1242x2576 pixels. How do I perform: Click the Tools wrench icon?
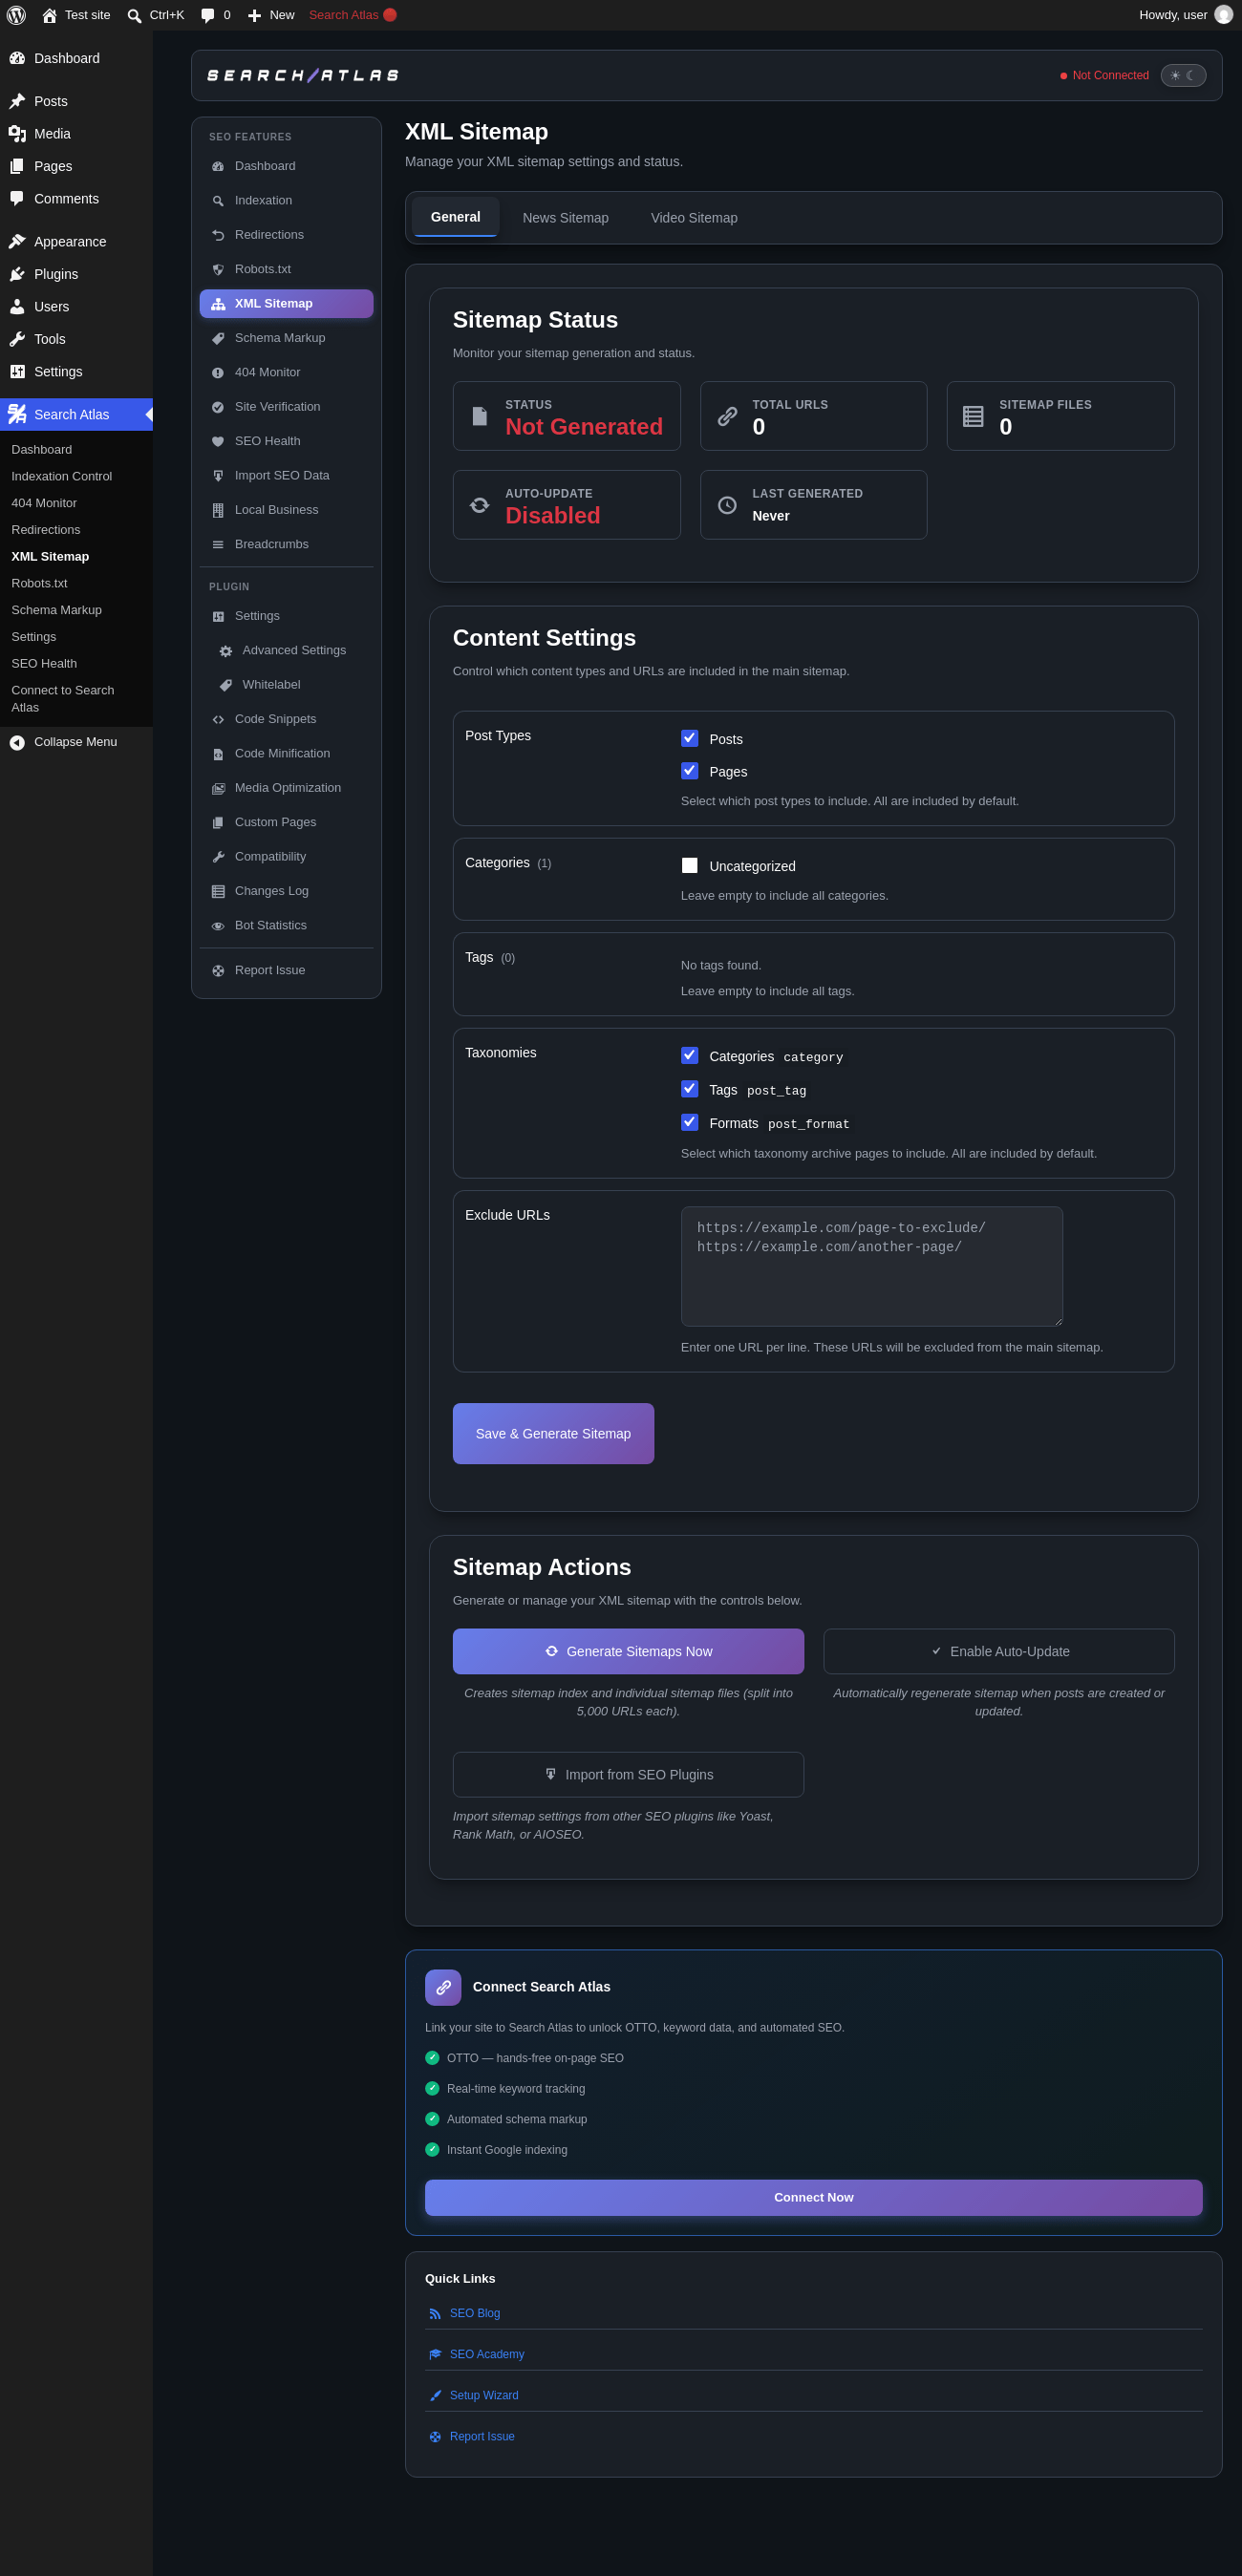17,339
